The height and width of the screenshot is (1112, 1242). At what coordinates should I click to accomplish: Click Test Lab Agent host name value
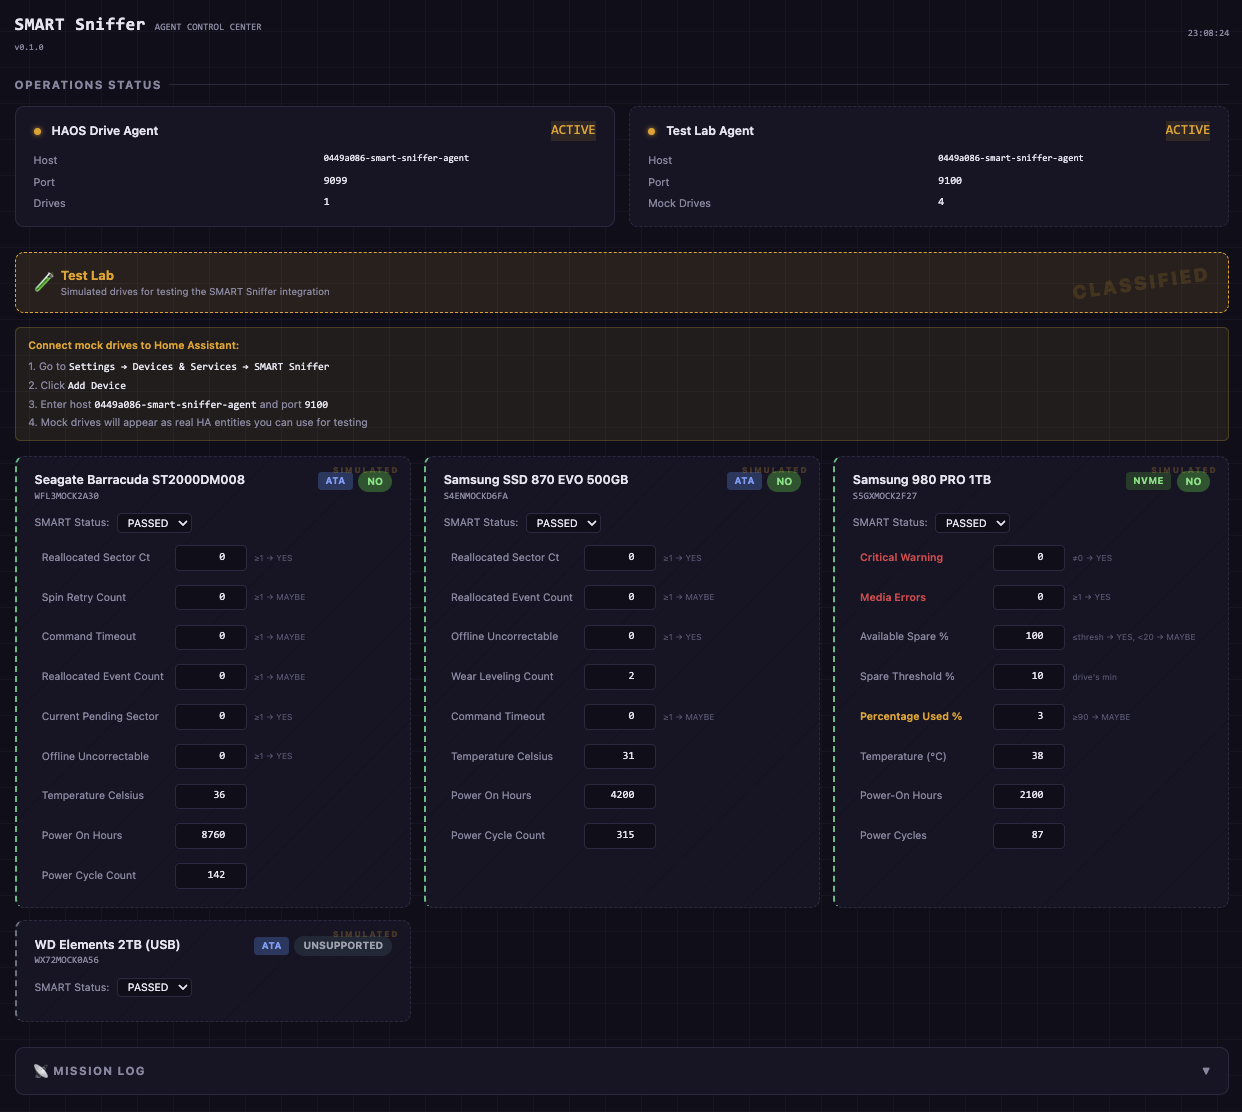1011,158
